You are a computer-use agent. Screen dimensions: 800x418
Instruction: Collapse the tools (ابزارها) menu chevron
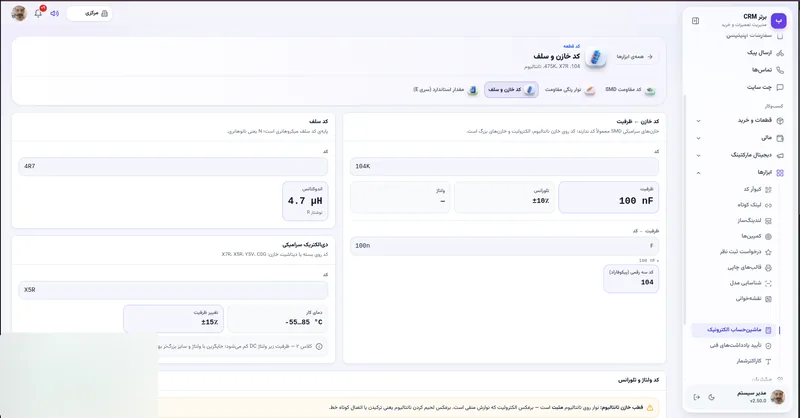pyautogui.click(x=698, y=173)
